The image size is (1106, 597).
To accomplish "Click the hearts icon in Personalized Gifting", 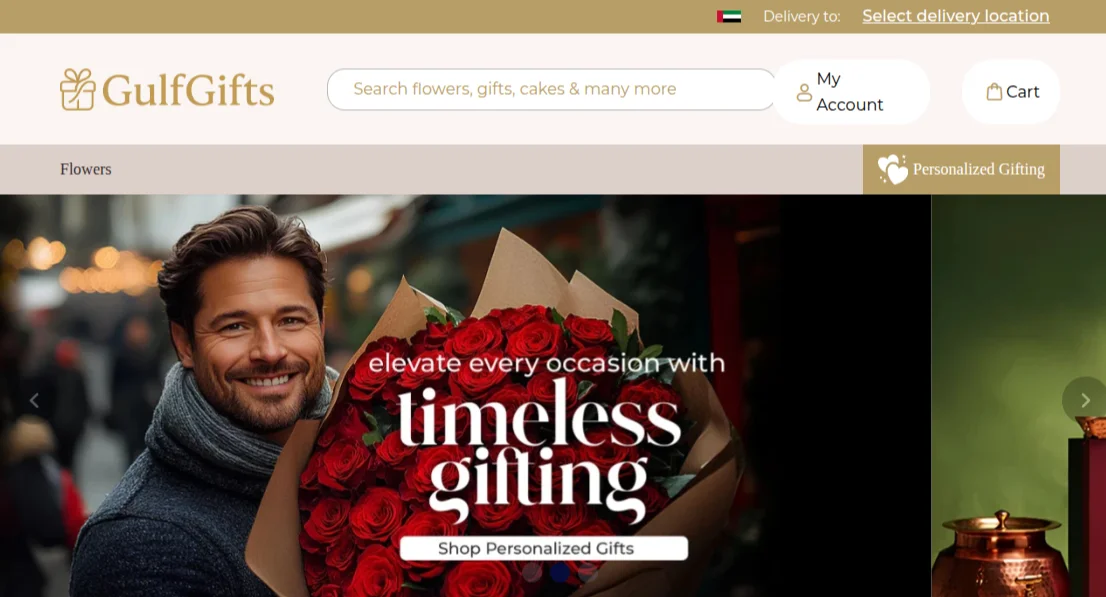I will tap(892, 169).
